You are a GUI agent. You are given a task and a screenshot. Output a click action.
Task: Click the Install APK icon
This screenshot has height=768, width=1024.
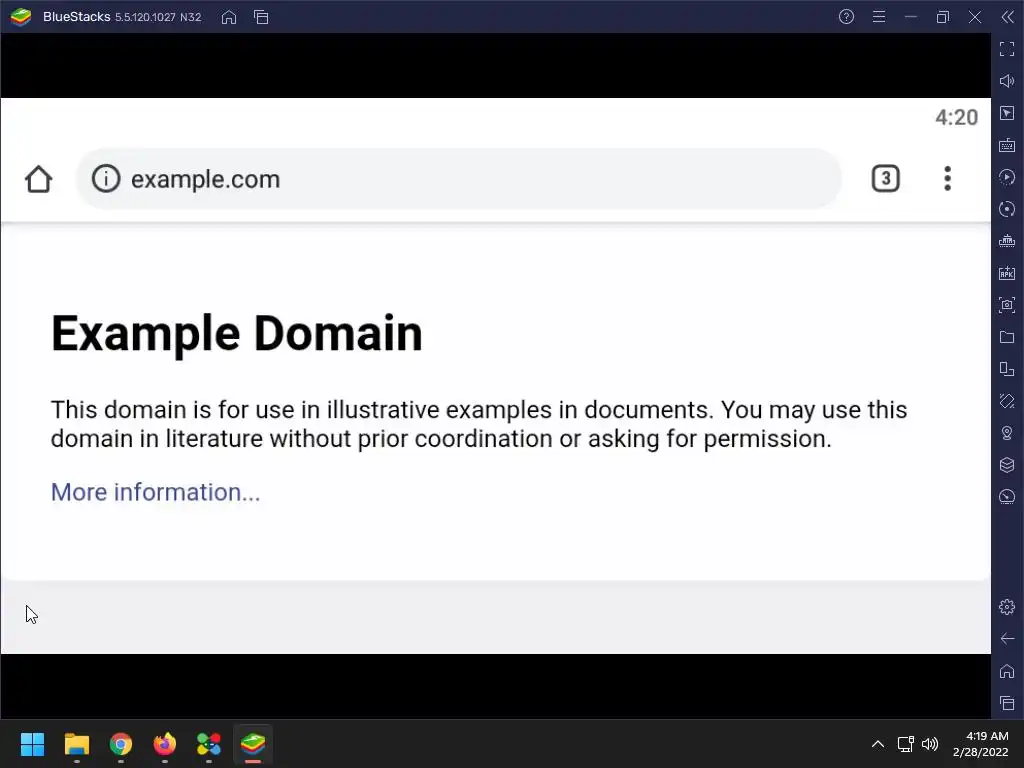[x=1007, y=273]
